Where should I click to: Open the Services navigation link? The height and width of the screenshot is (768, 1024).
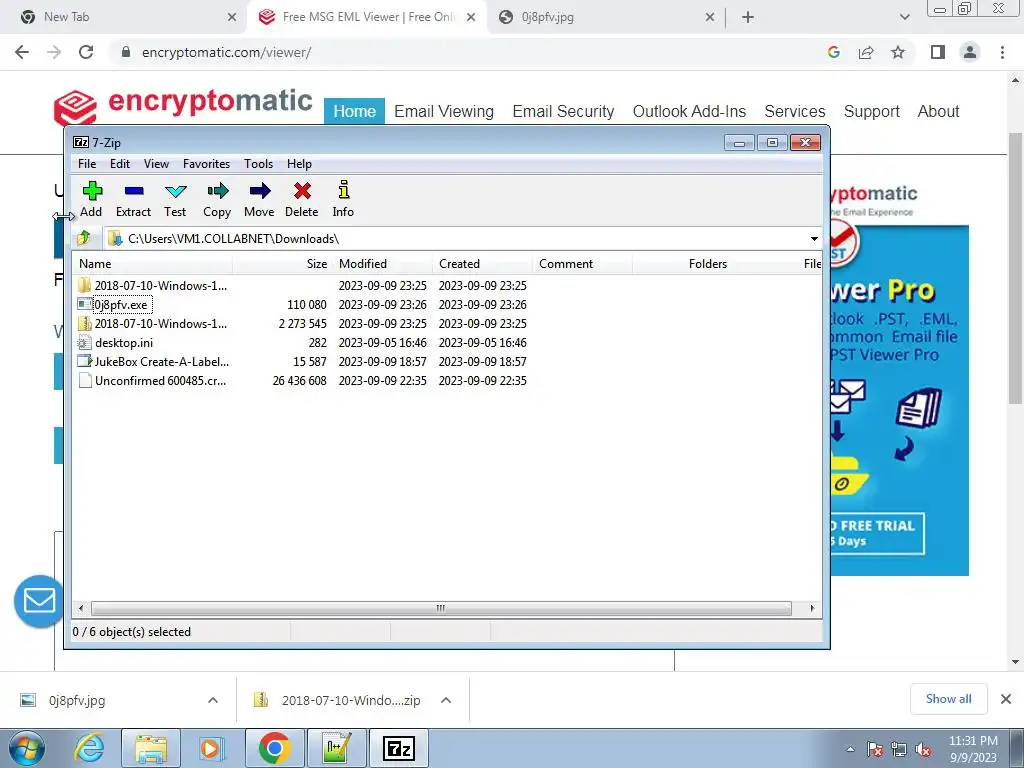pyautogui.click(x=795, y=112)
